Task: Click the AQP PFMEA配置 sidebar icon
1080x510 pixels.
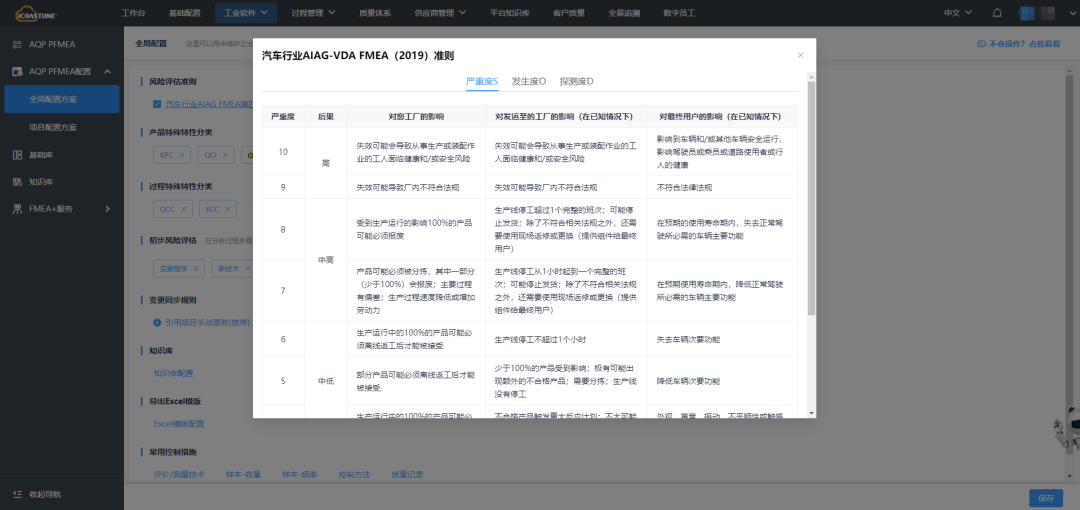Action: [17, 72]
